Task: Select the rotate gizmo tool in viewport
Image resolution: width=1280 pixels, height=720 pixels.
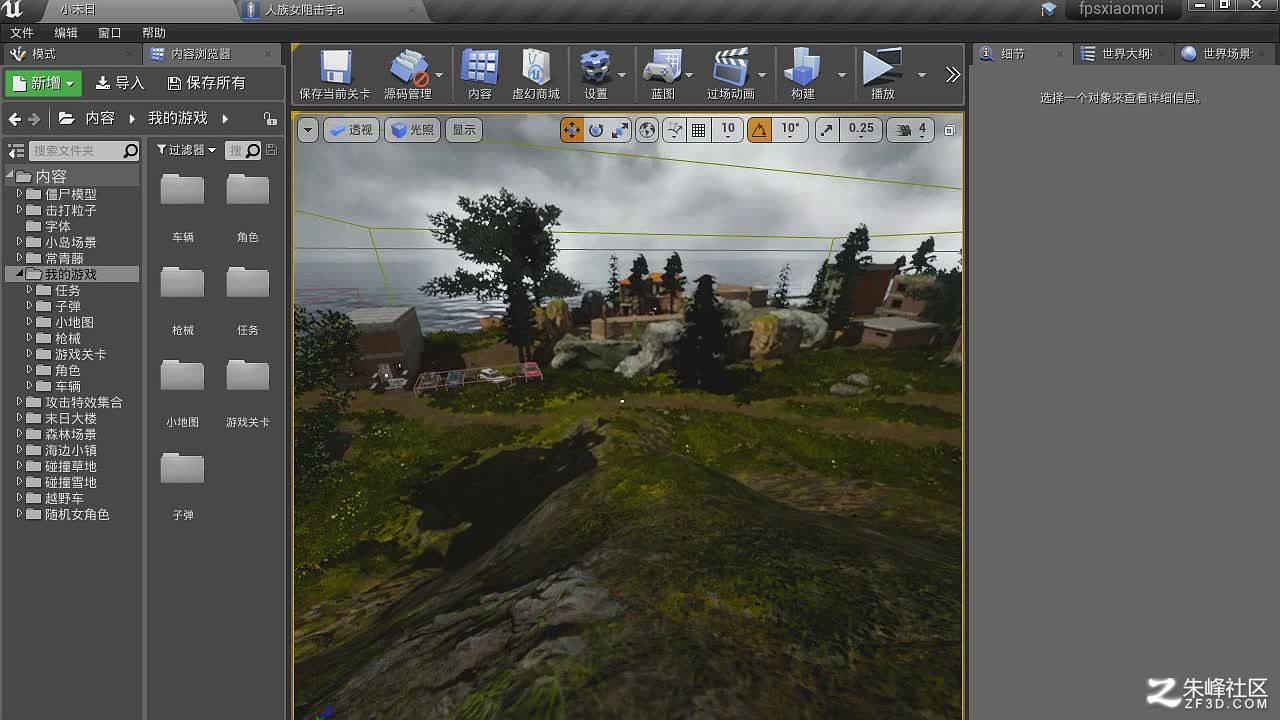Action: [596, 130]
